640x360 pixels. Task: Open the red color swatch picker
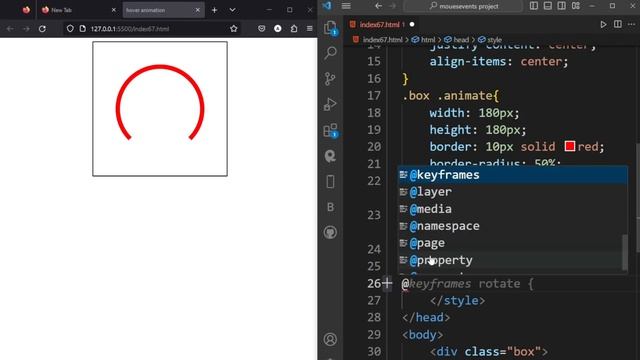pyautogui.click(x=570, y=146)
